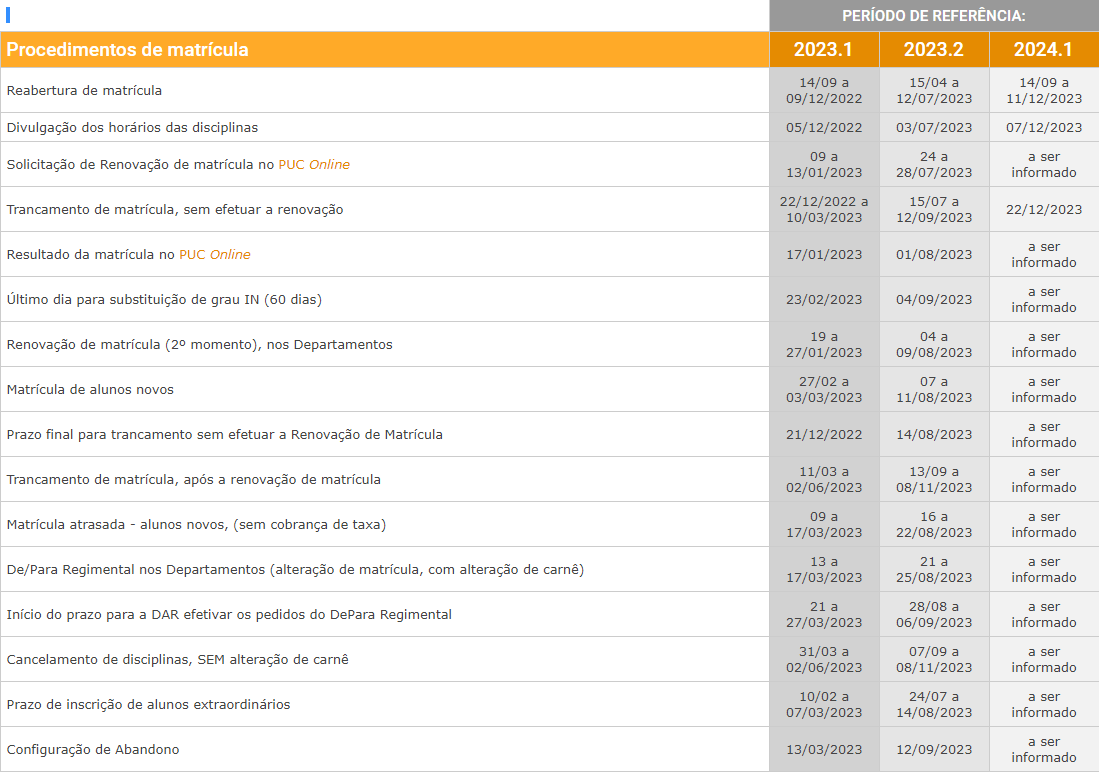Click the 01/08/2023 date cell
Image resolution: width=1099 pixels, height=772 pixels.
pyautogui.click(x=934, y=255)
